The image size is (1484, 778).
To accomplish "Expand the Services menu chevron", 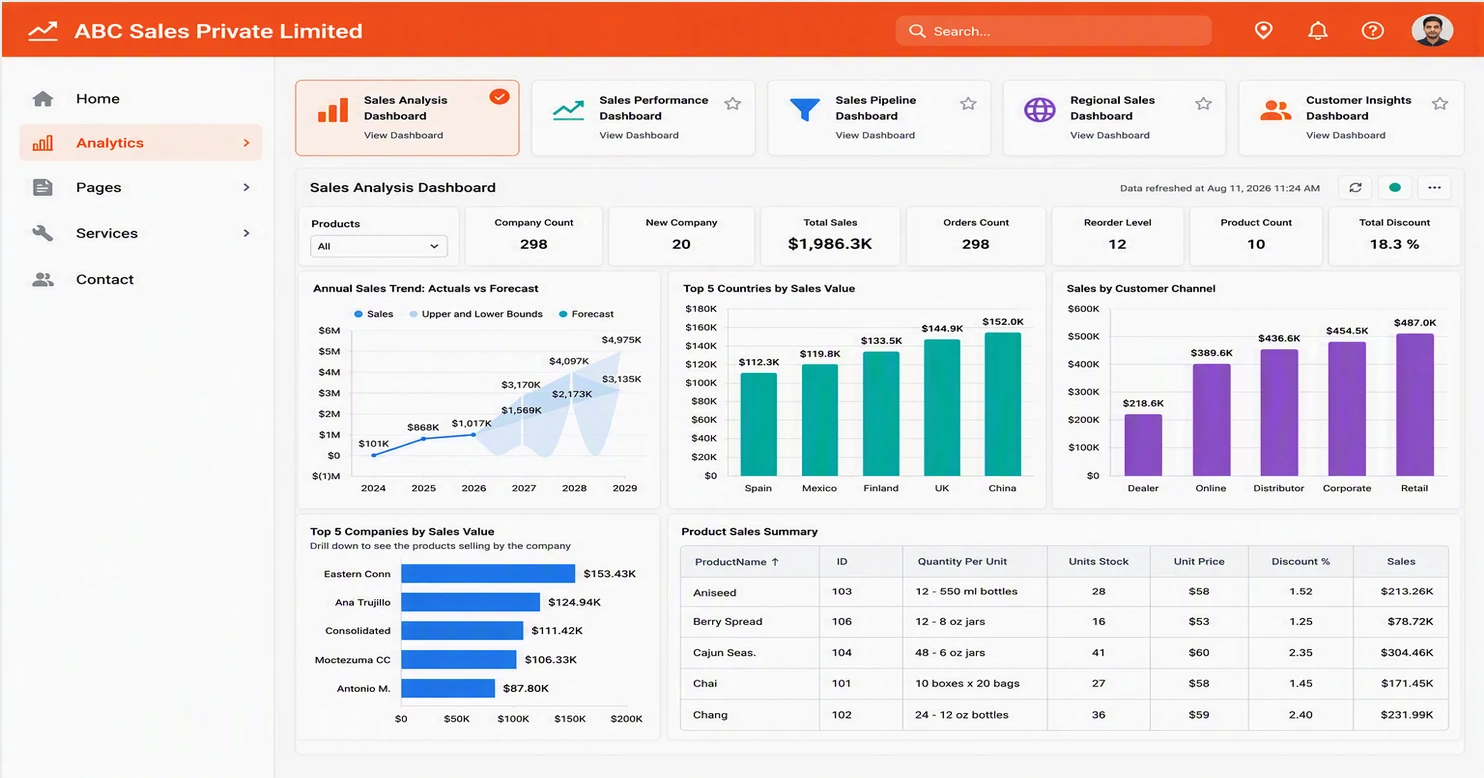I will pos(246,233).
